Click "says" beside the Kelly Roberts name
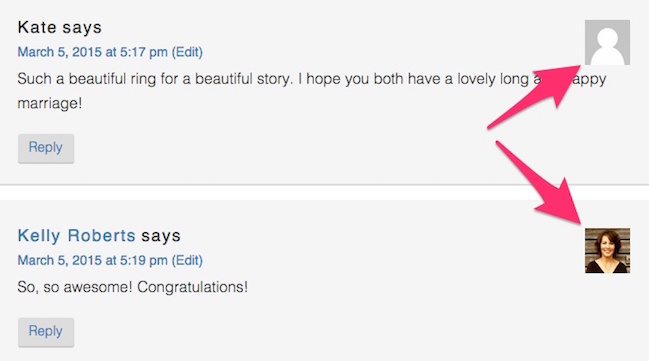 coord(161,236)
